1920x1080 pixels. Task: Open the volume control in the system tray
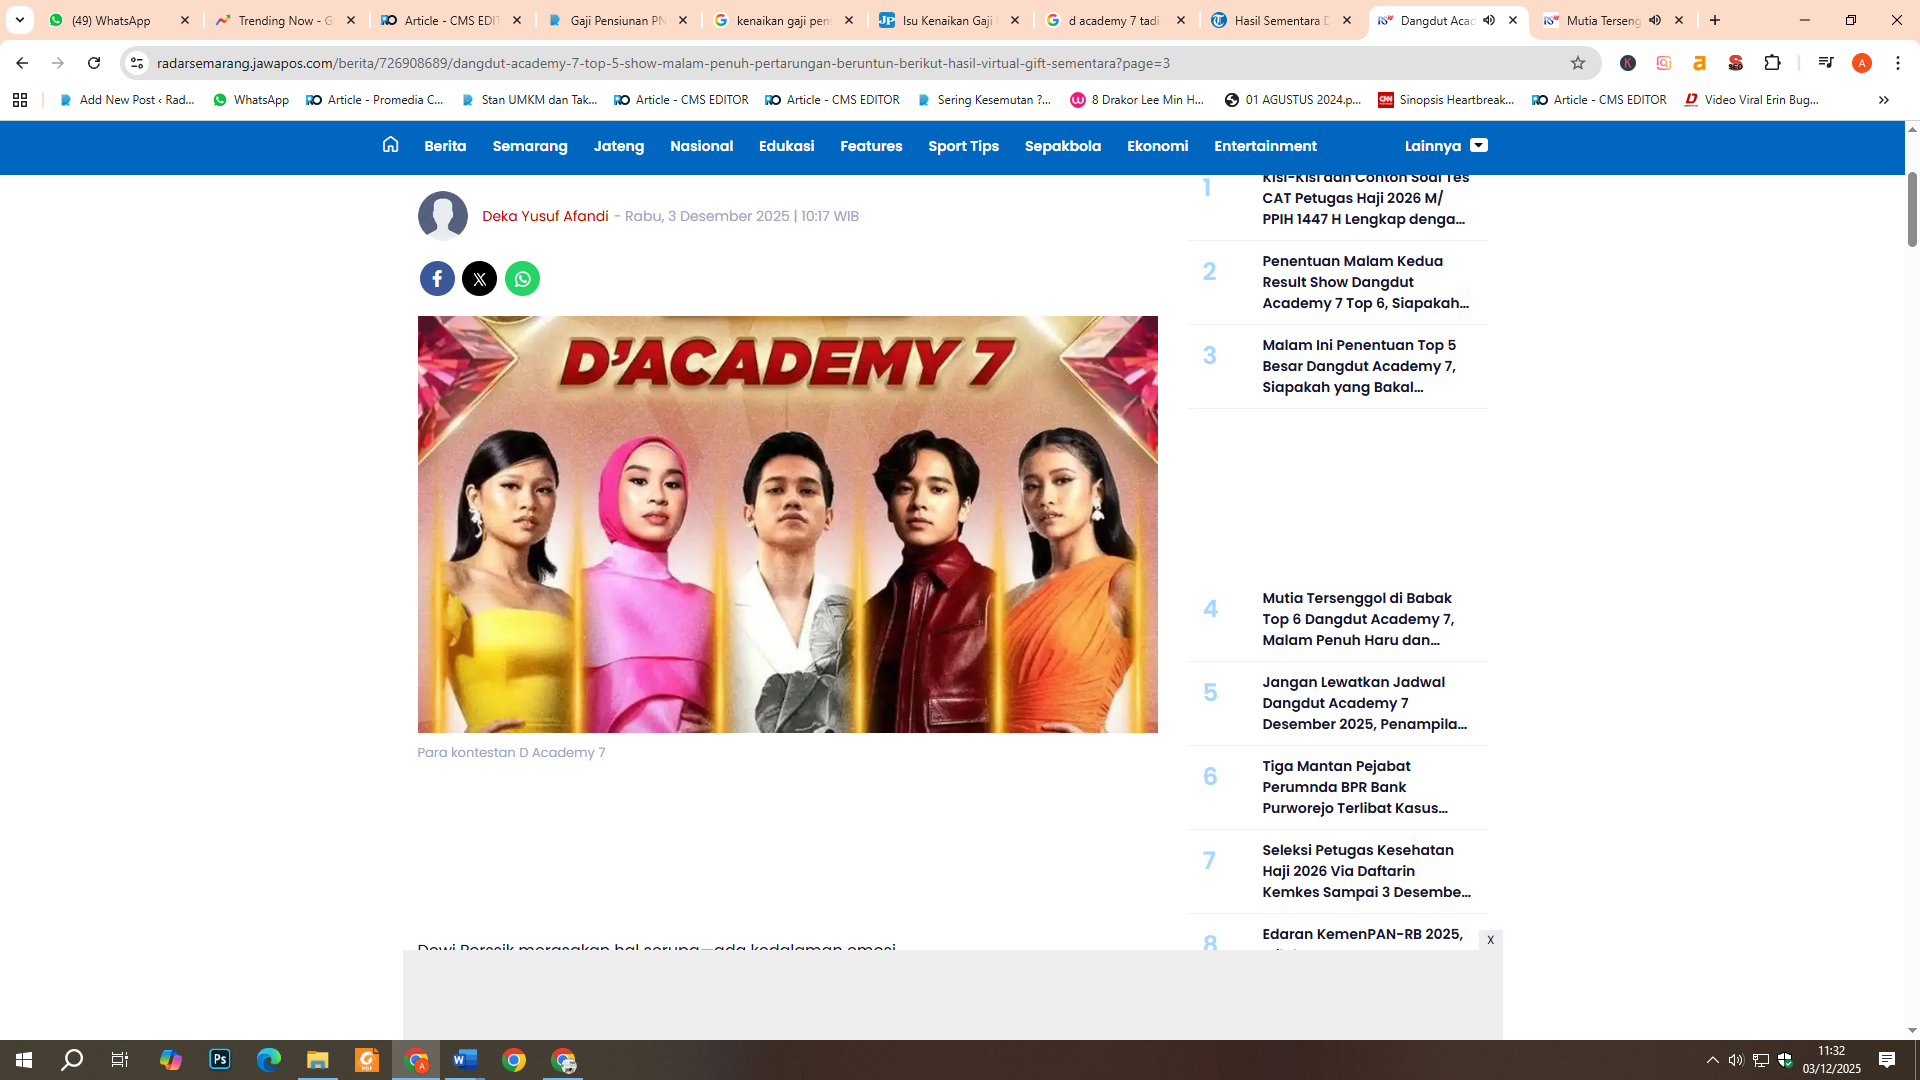(x=1737, y=1060)
